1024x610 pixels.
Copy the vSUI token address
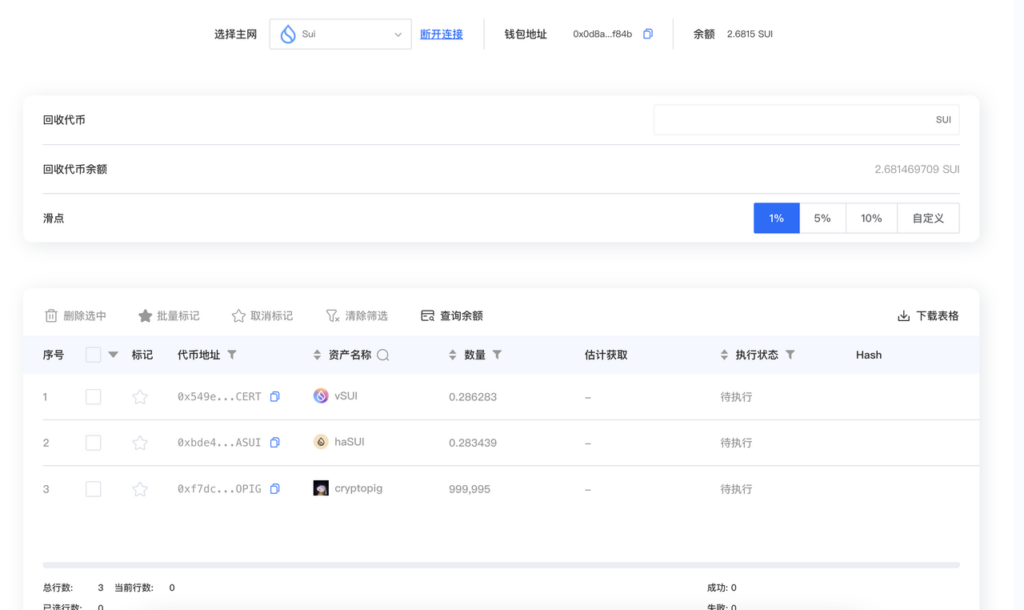(275, 396)
